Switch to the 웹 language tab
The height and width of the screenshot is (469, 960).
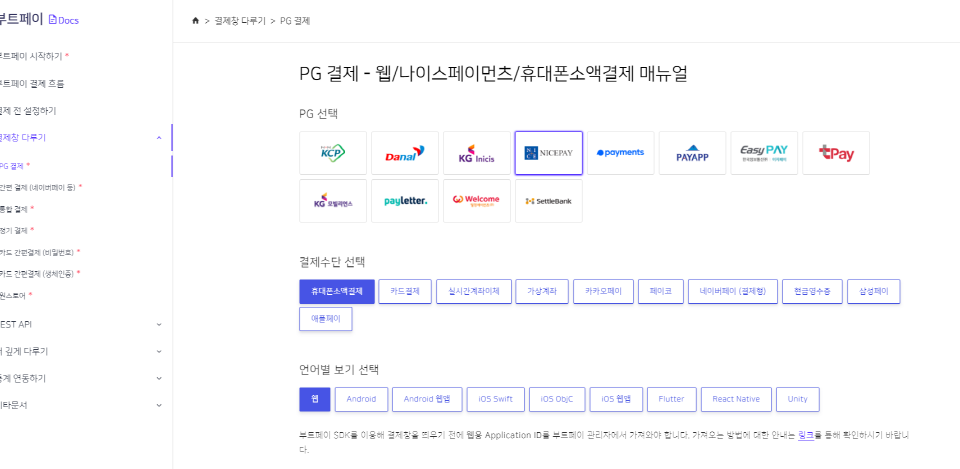(315, 399)
